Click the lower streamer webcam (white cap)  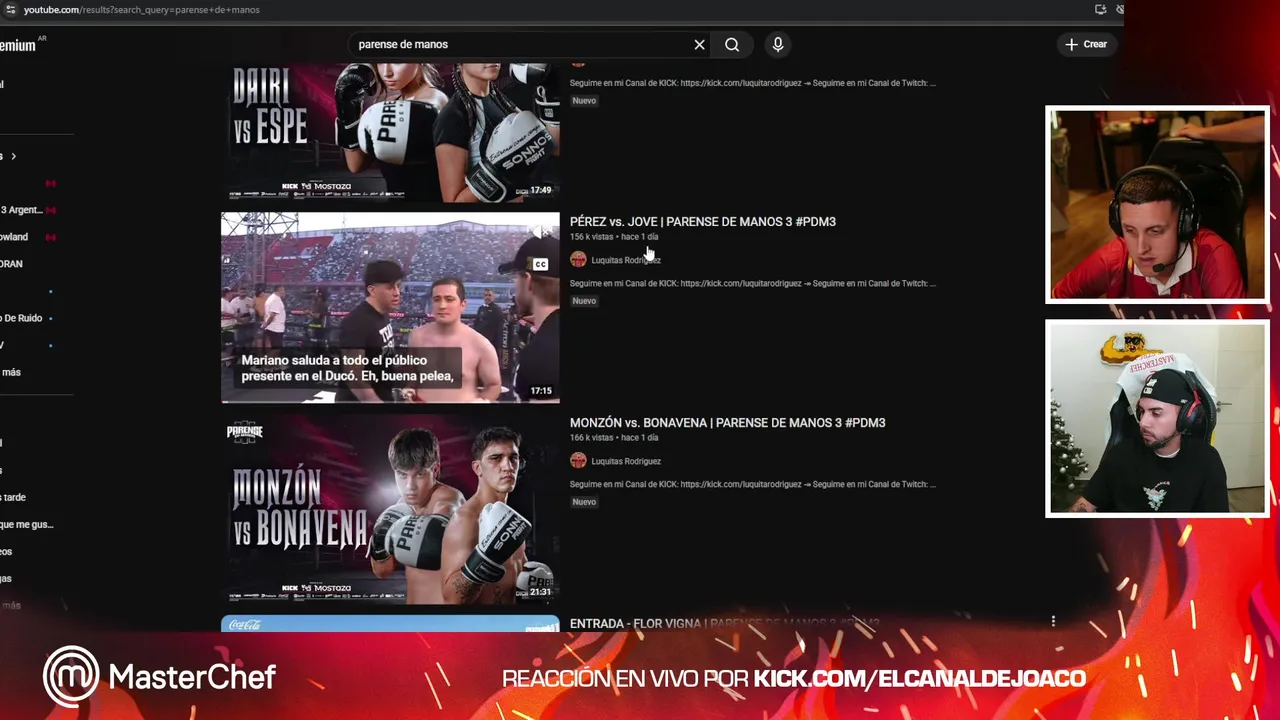pyautogui.click(x=1157, y=418)
